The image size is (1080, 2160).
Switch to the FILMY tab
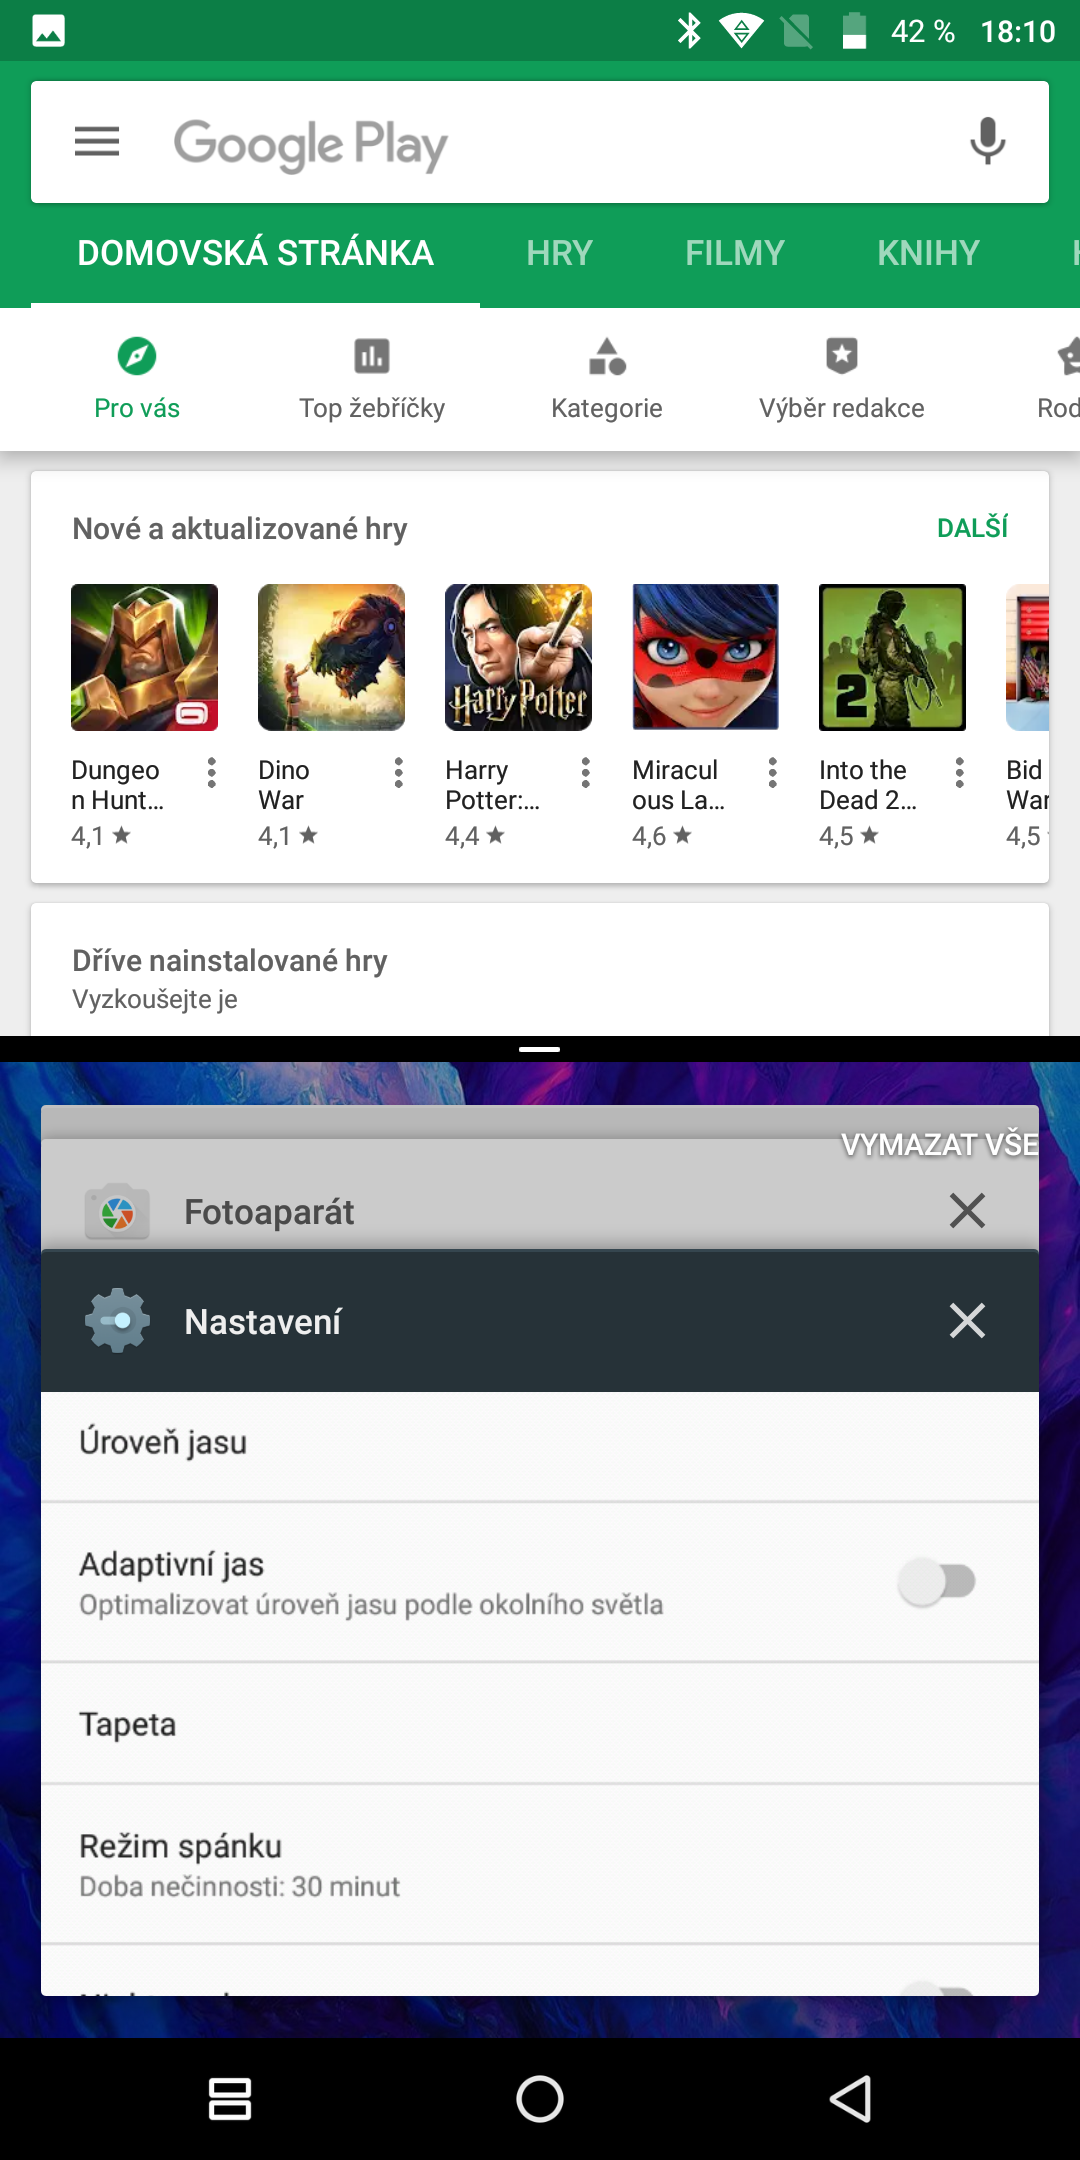[735, 253]
